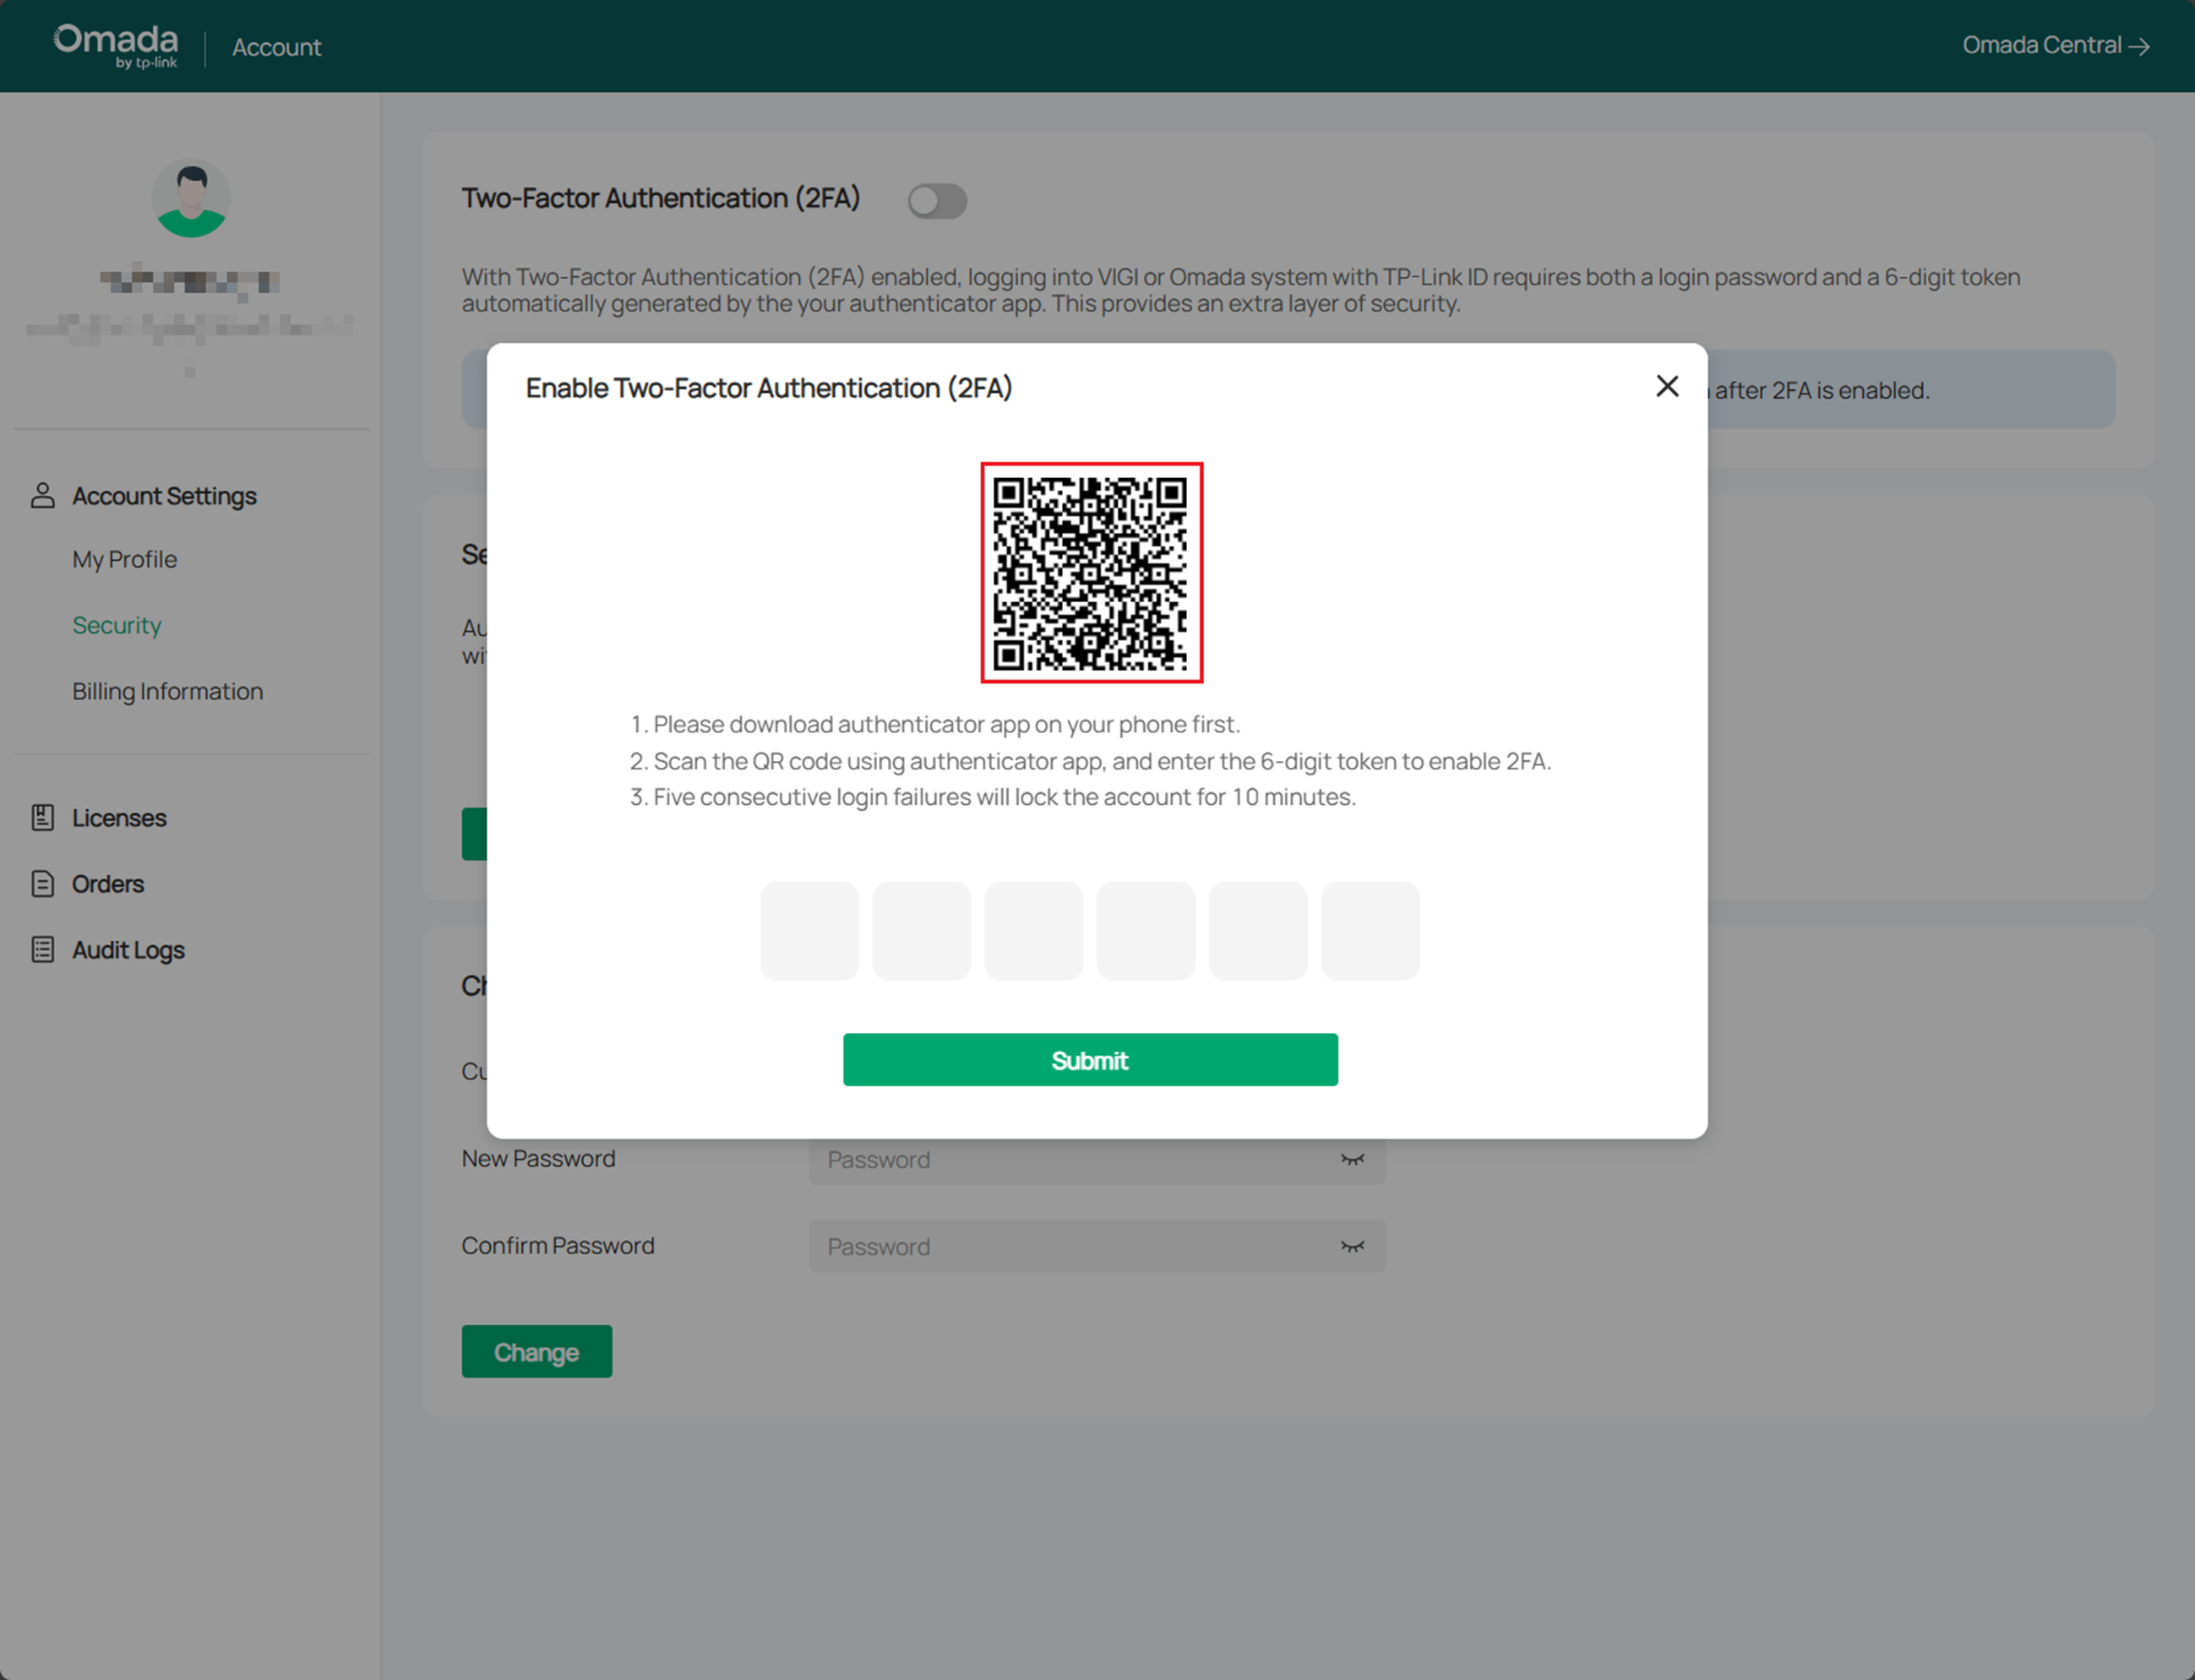Show the Confirm Password text via eye icon
The image size is (2195, 1680).
click(x=1352, y=1246)
